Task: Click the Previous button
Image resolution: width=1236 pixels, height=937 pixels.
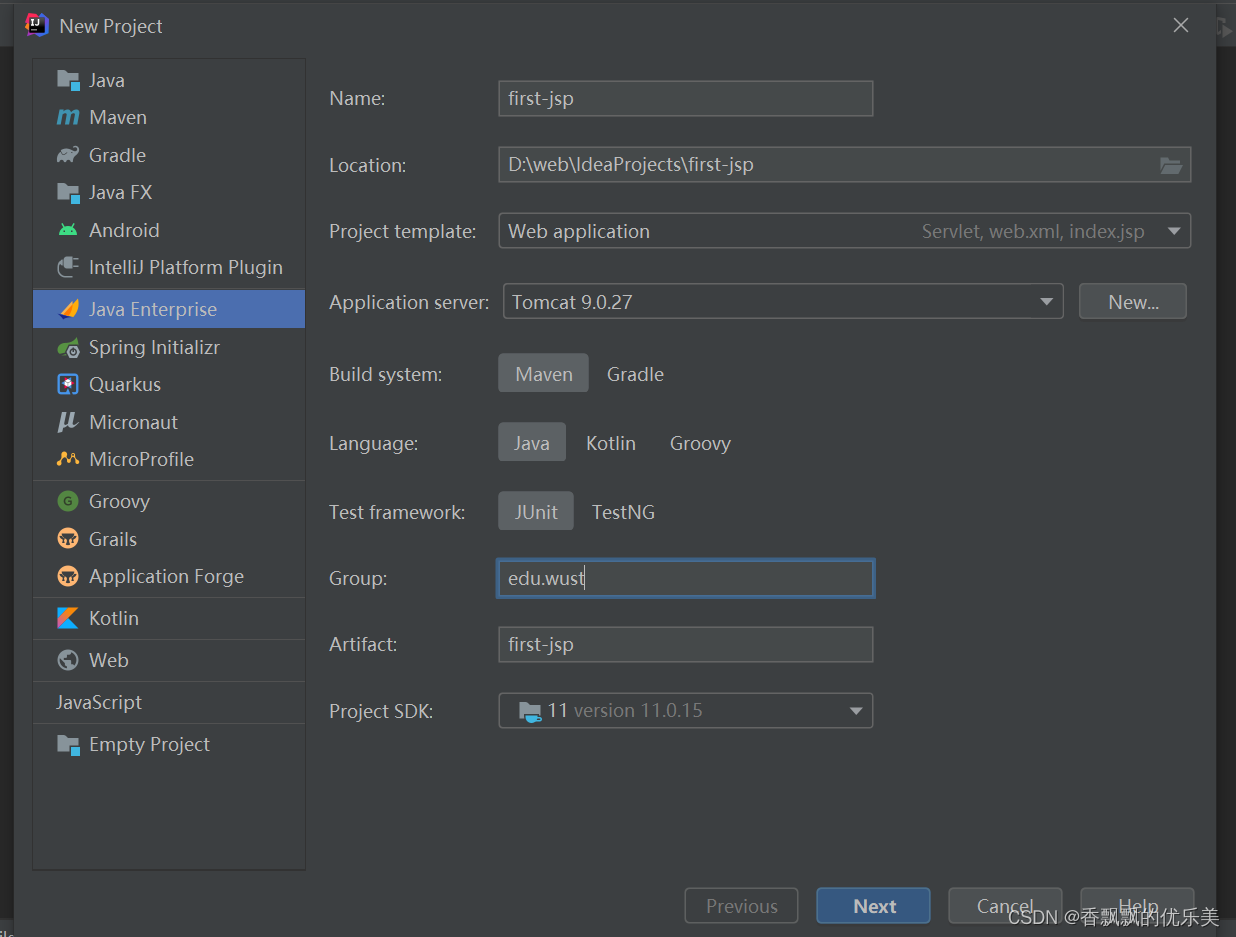Action: pyautogui.click(x=742, y=906)
